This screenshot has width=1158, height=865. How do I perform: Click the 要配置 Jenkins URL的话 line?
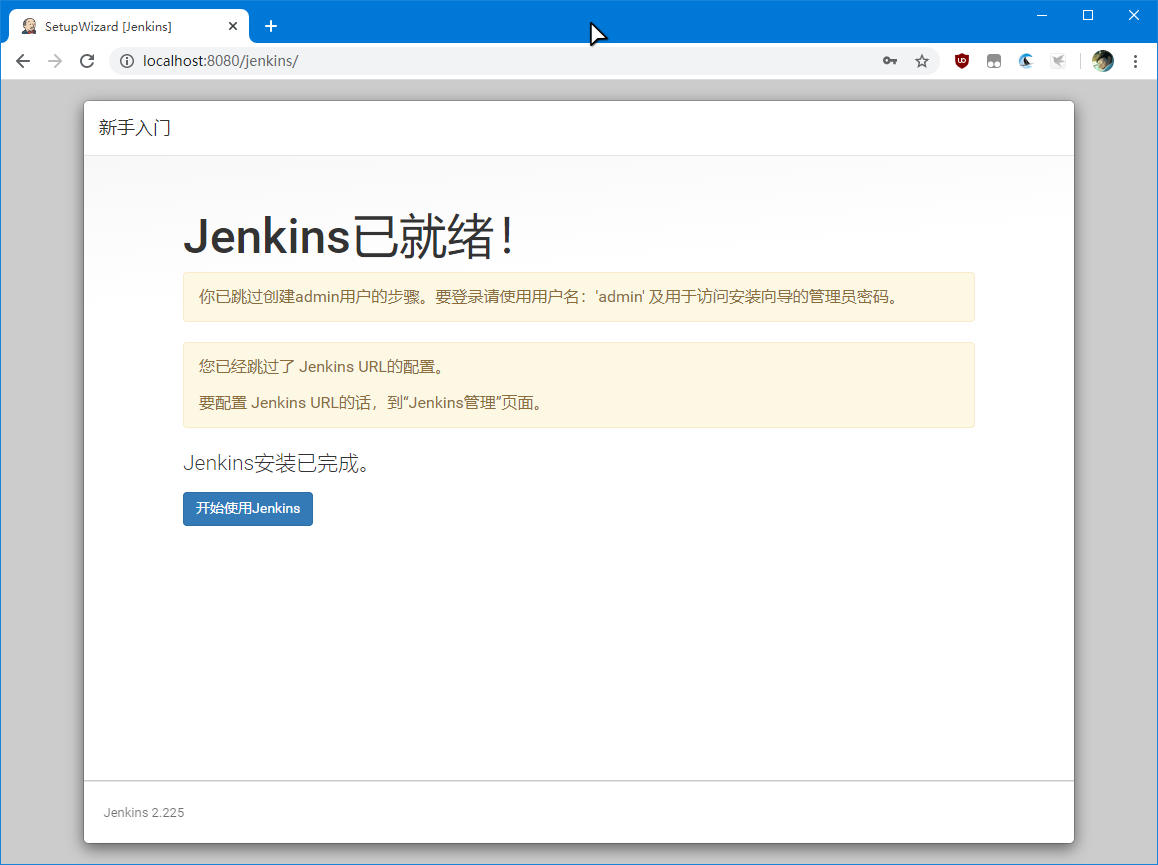click(x=371, y=403)
